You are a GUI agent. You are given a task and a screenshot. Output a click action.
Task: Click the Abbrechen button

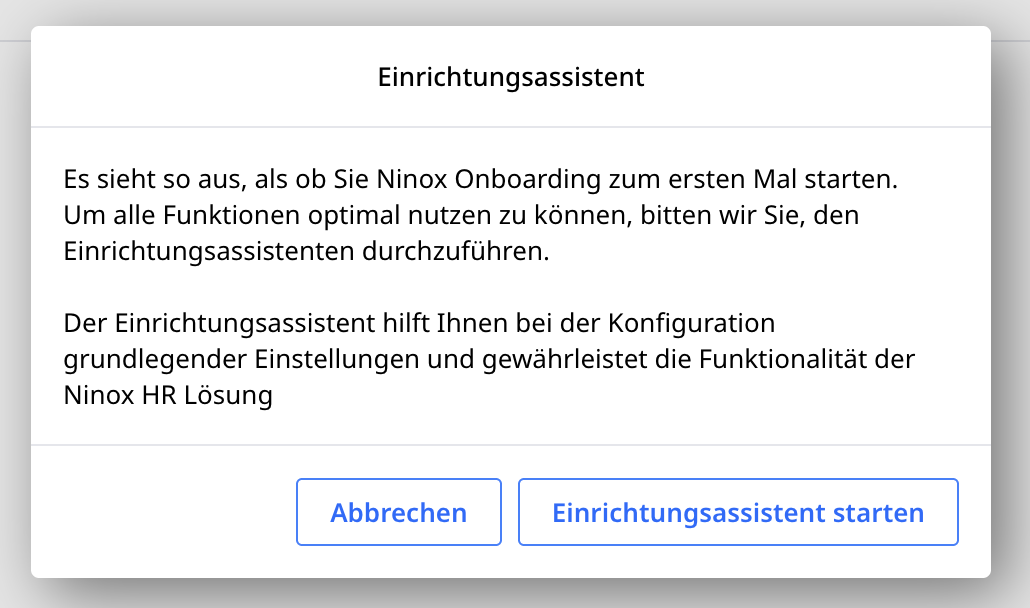(x=398, y=513)
